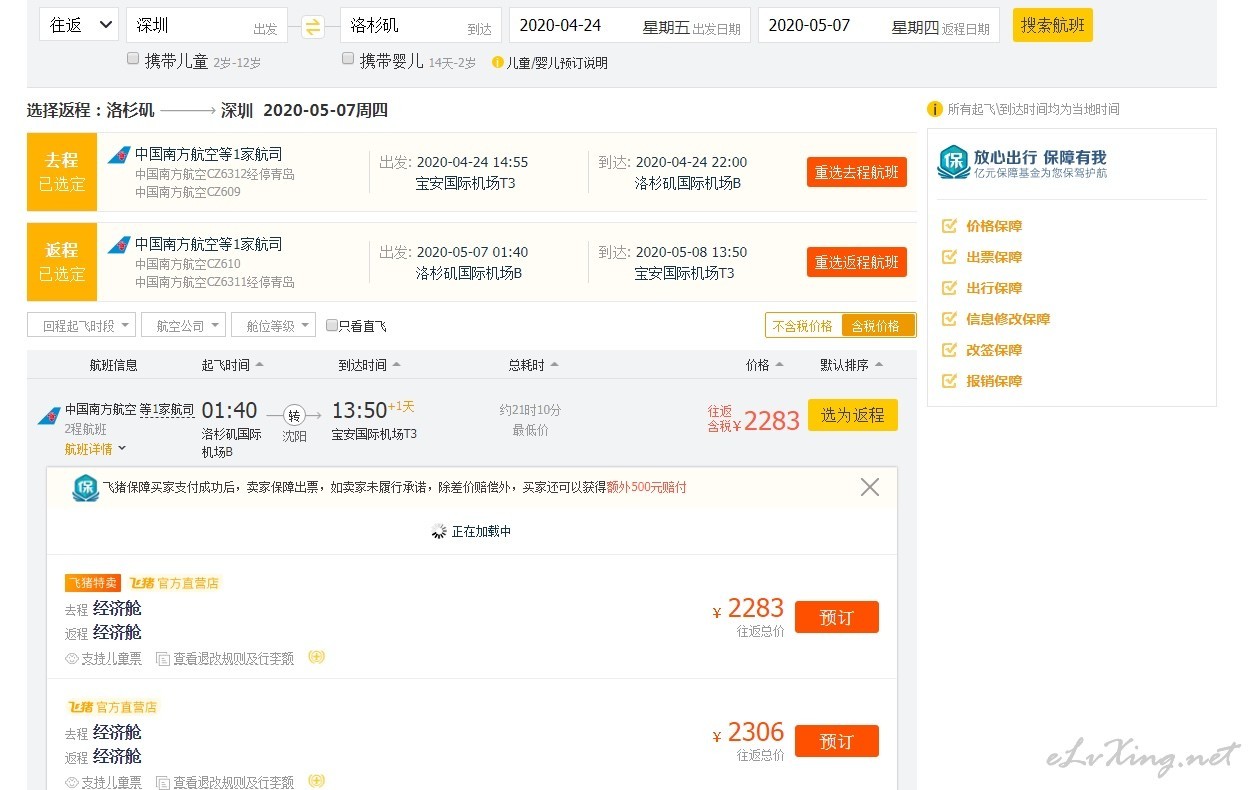
Task: Open the 舱位等级 filter dropdown
Action: [x=274, y=325]
